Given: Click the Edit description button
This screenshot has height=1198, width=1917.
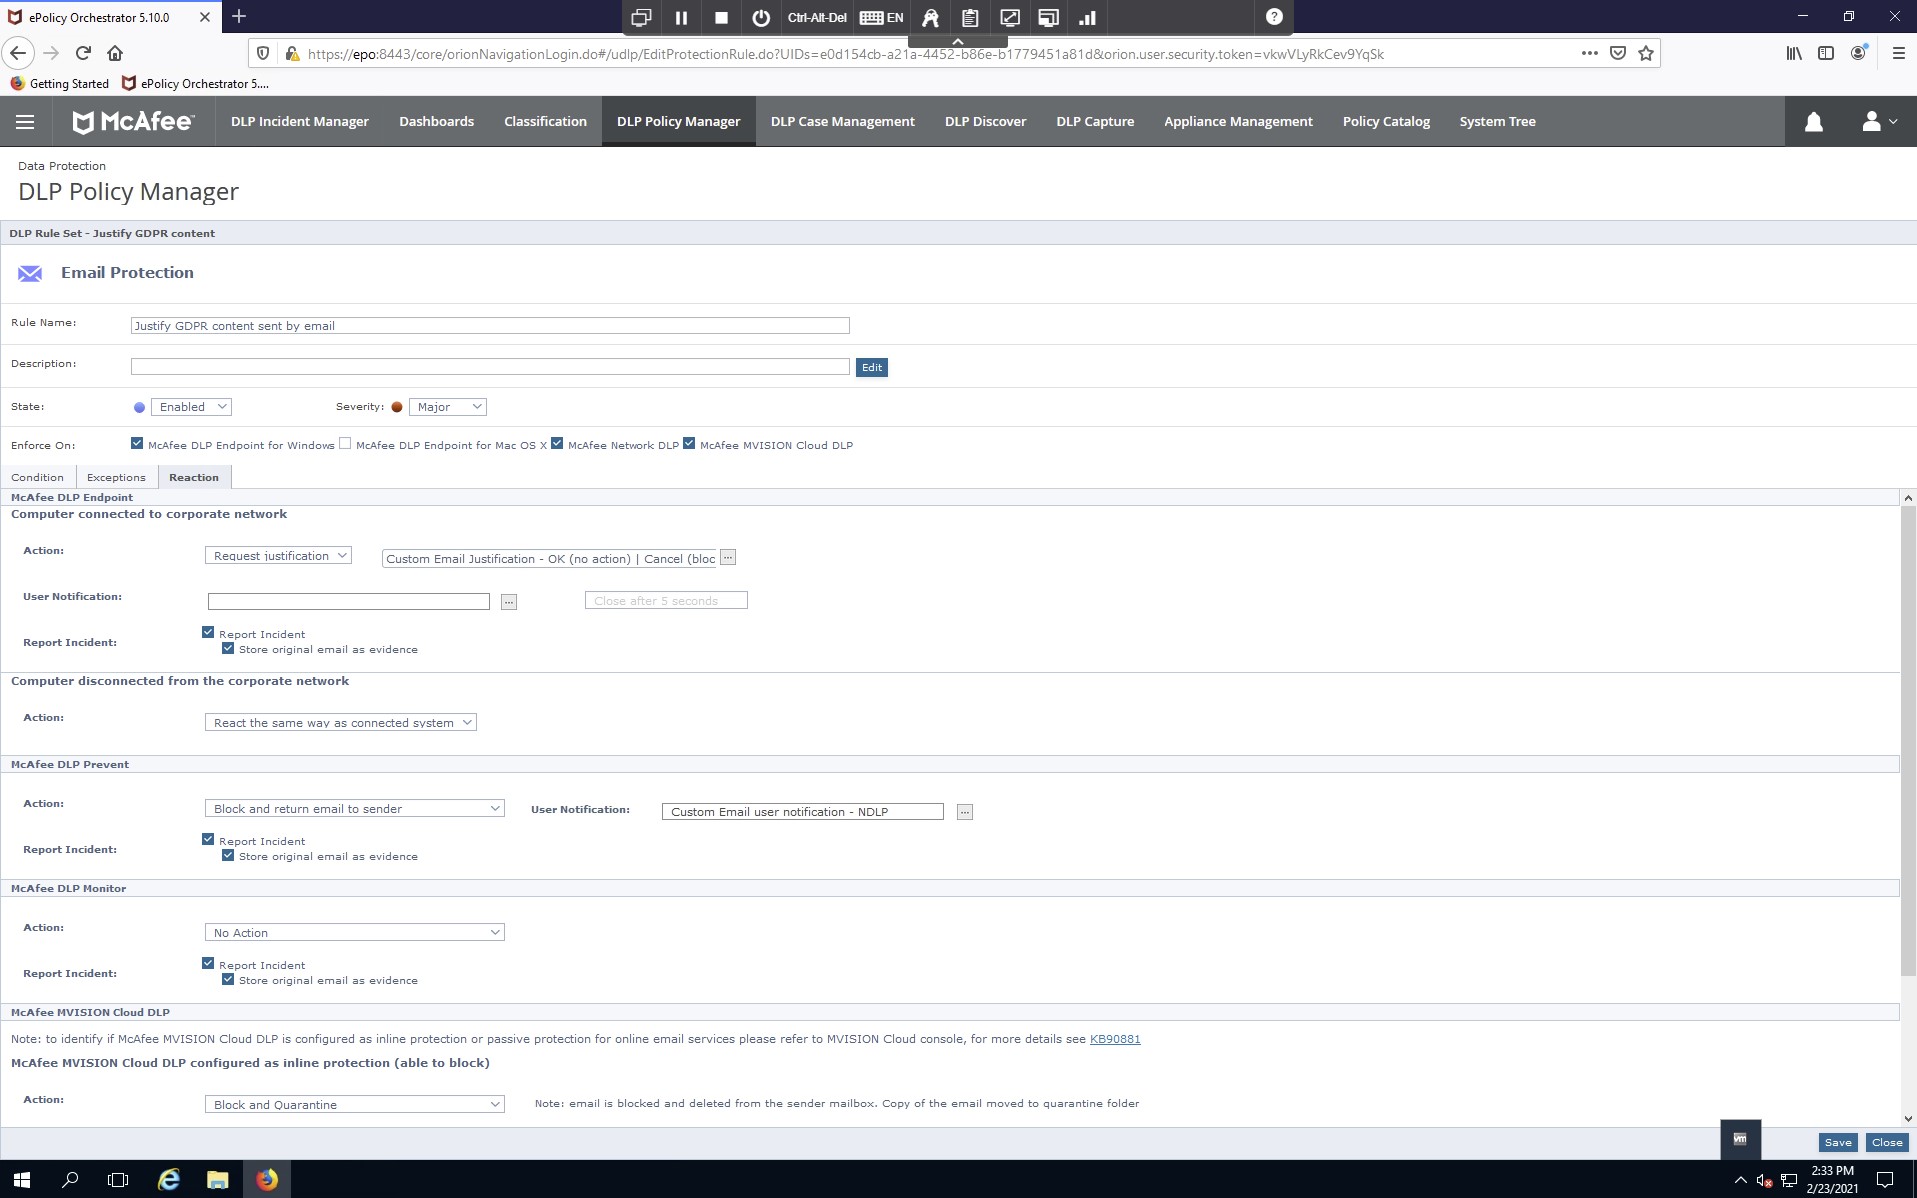Looking at the screenshot, I should (x=872, y=368).
